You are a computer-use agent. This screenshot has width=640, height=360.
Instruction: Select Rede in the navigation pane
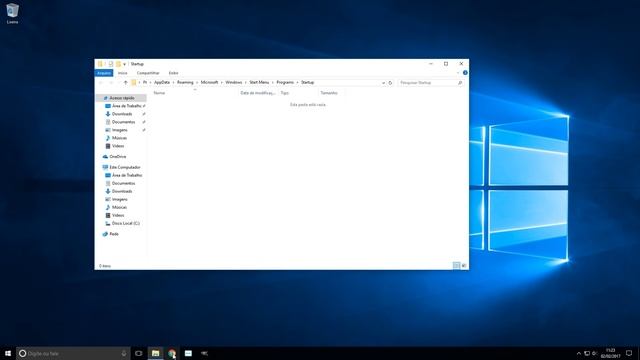coord(114,234)
